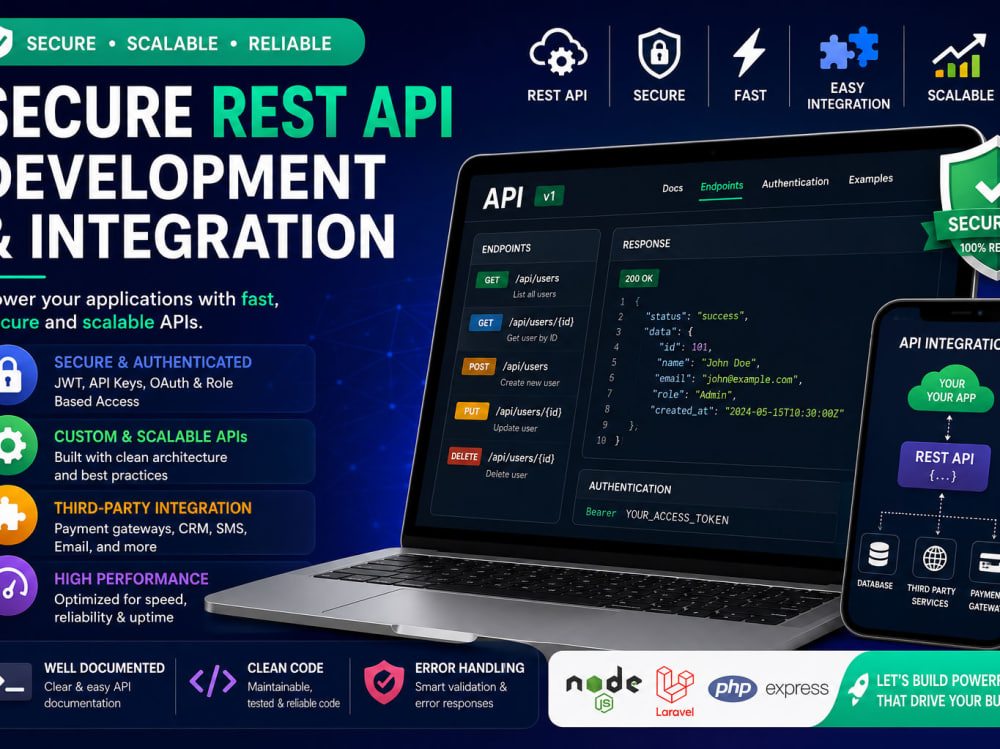Click the "role": "Admin" response line
The image size is (1000, 749).
pyautogui.click(x=693, y=394)
